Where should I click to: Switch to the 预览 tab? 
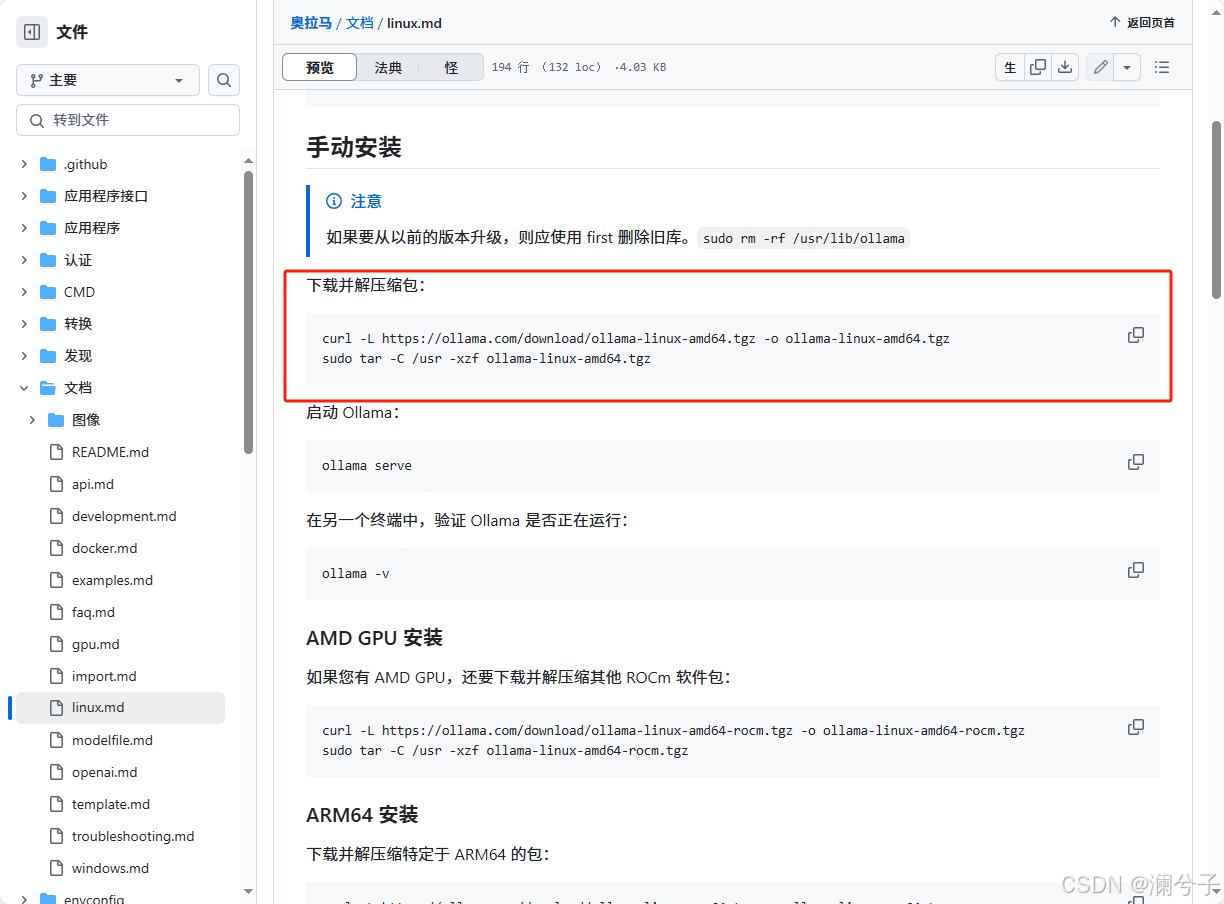click(320, 67)
